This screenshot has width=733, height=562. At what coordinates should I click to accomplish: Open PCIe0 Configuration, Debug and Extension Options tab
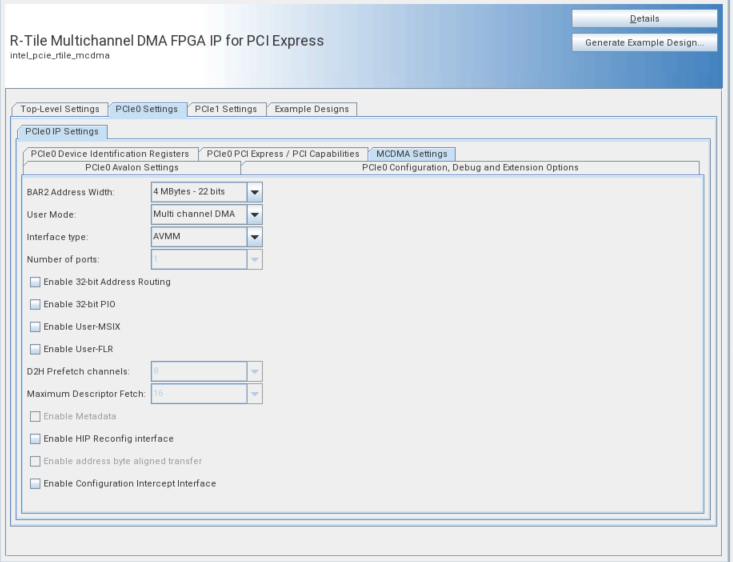point(470,167)
